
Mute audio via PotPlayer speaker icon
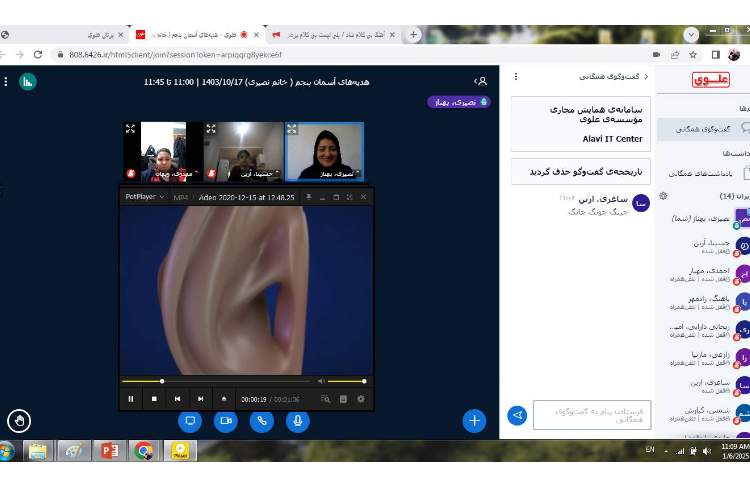pos(321,381)
